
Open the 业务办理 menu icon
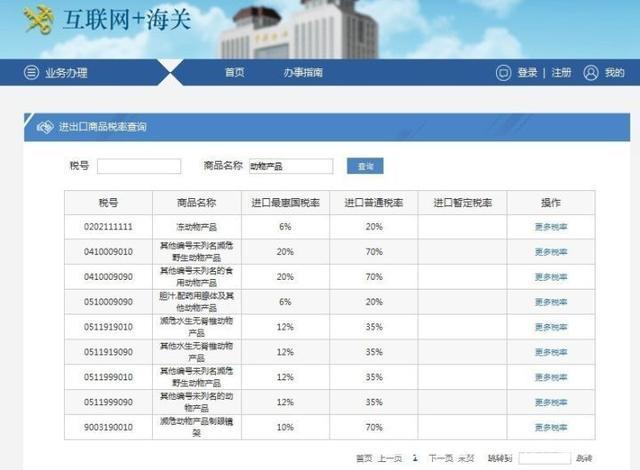click(31, 73)
